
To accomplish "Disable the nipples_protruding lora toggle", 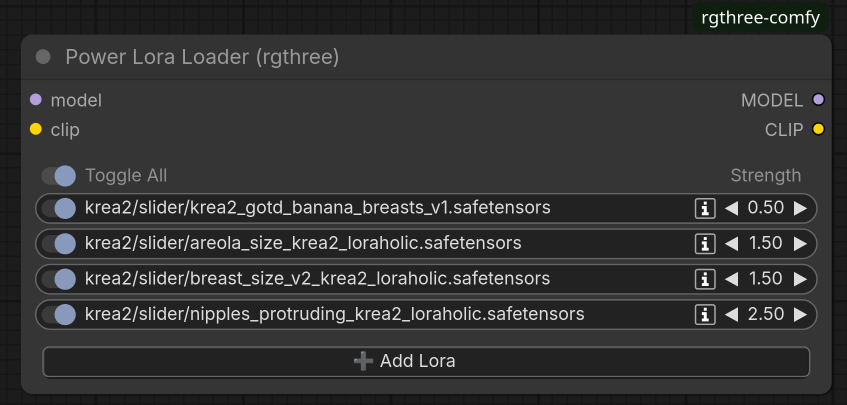I will pyautogui.click(x=59, y=315).
